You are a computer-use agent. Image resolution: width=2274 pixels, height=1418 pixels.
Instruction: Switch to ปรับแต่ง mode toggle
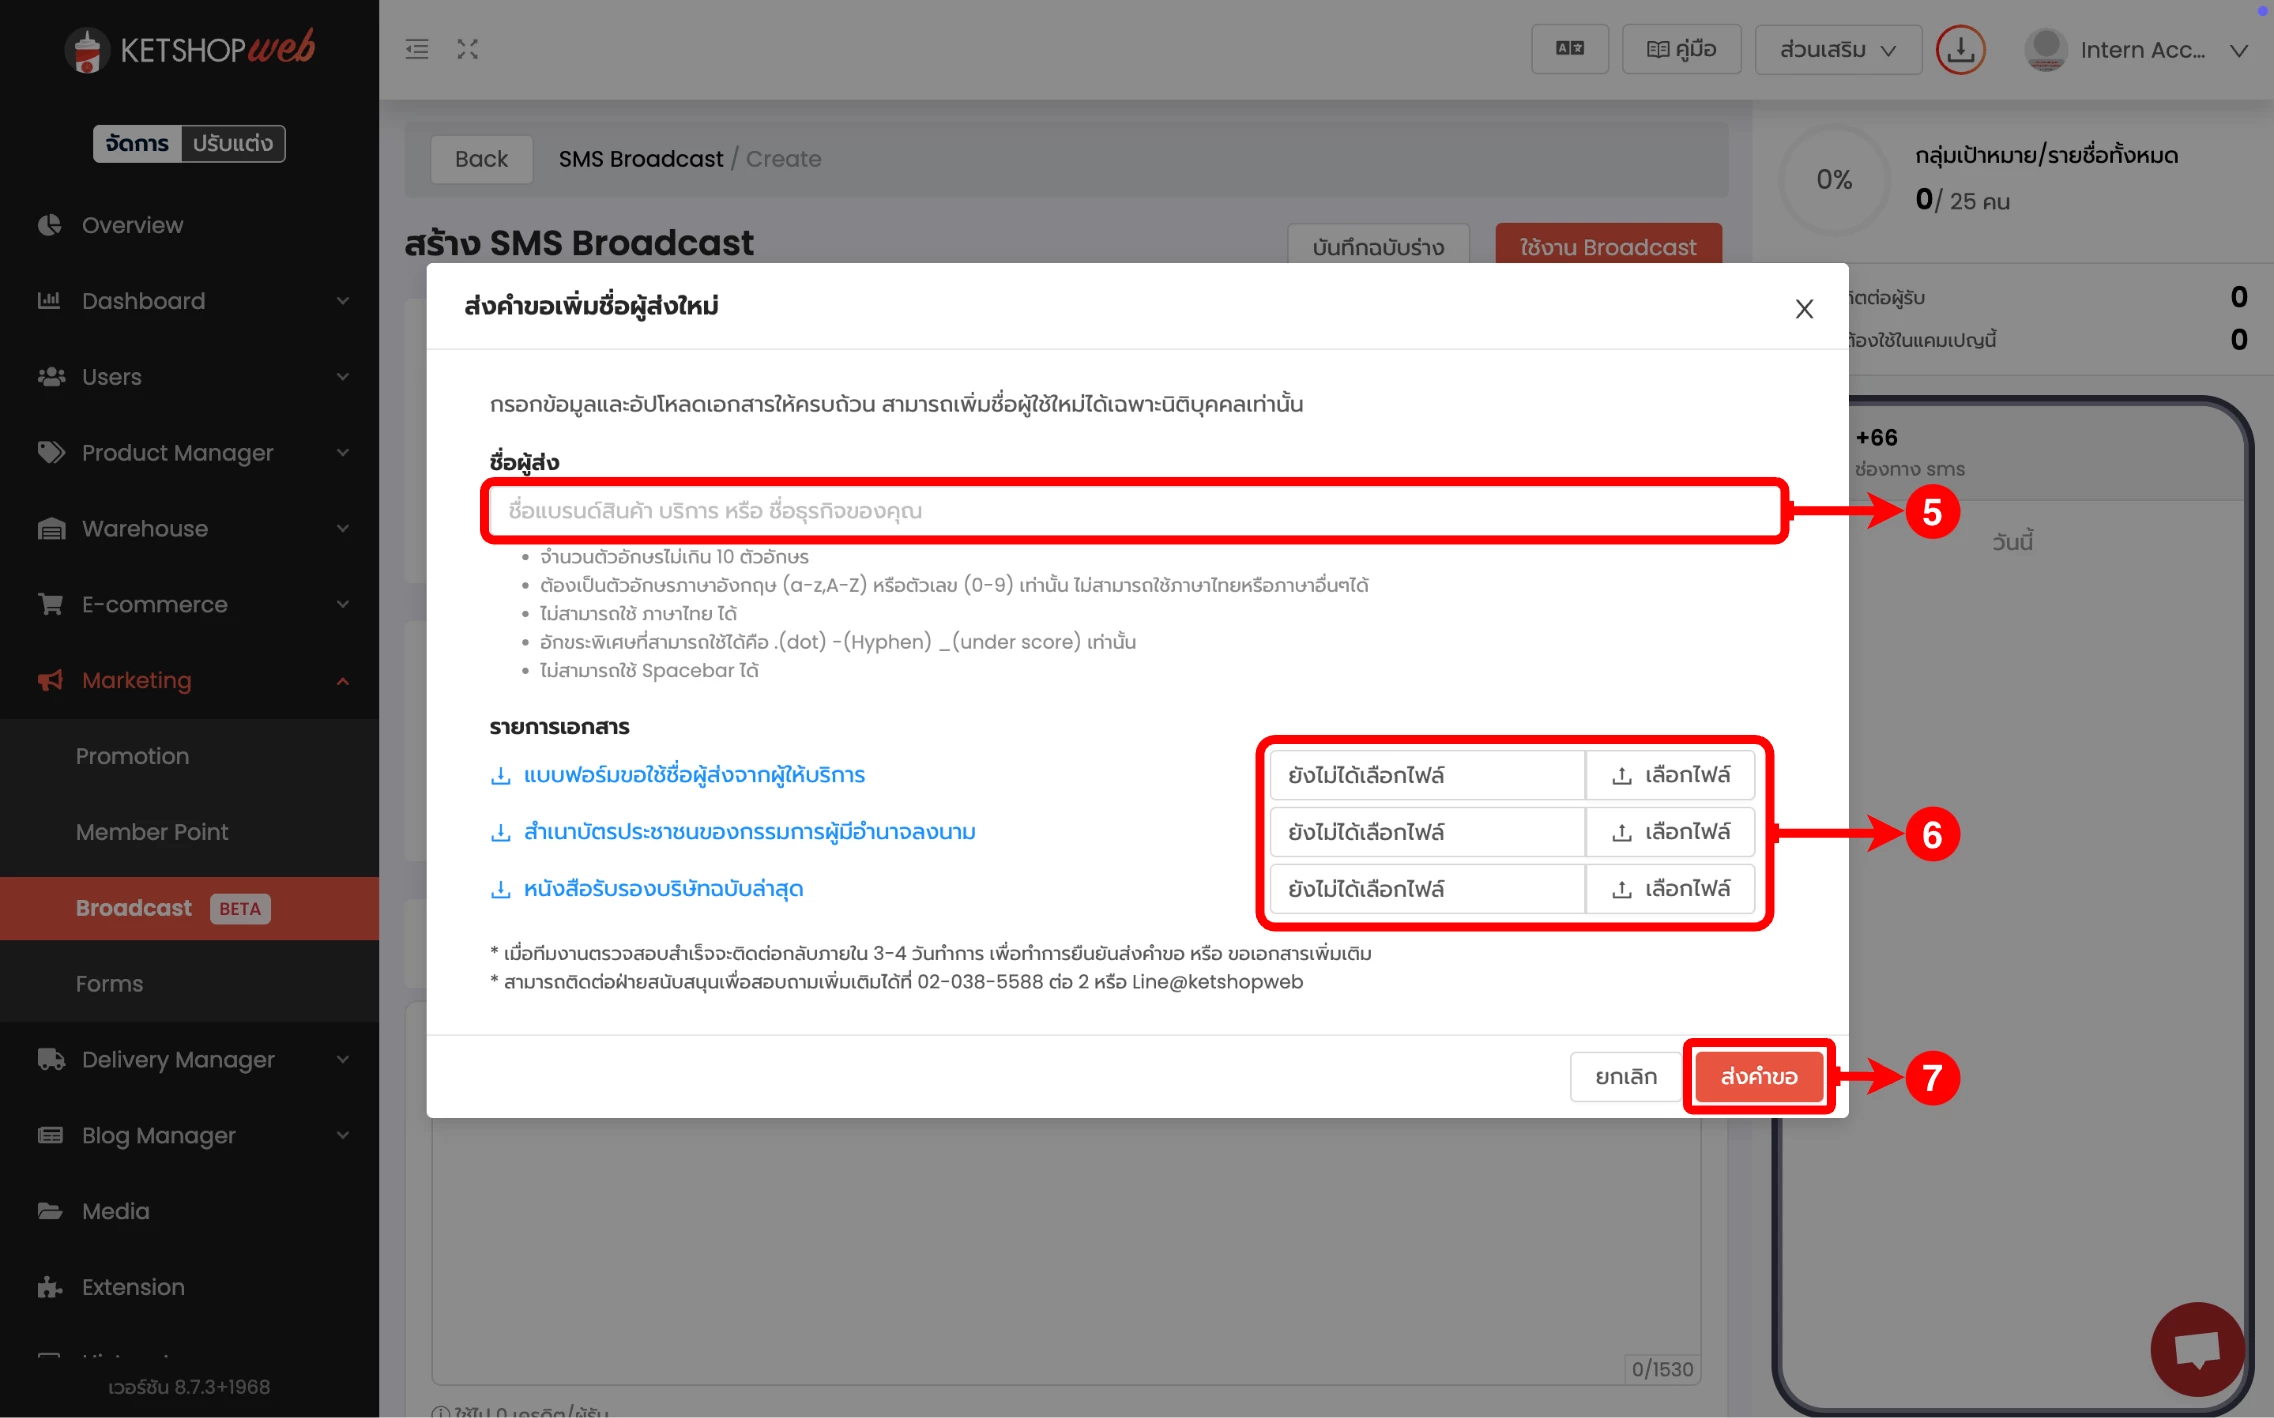click(x=232, y=143)
